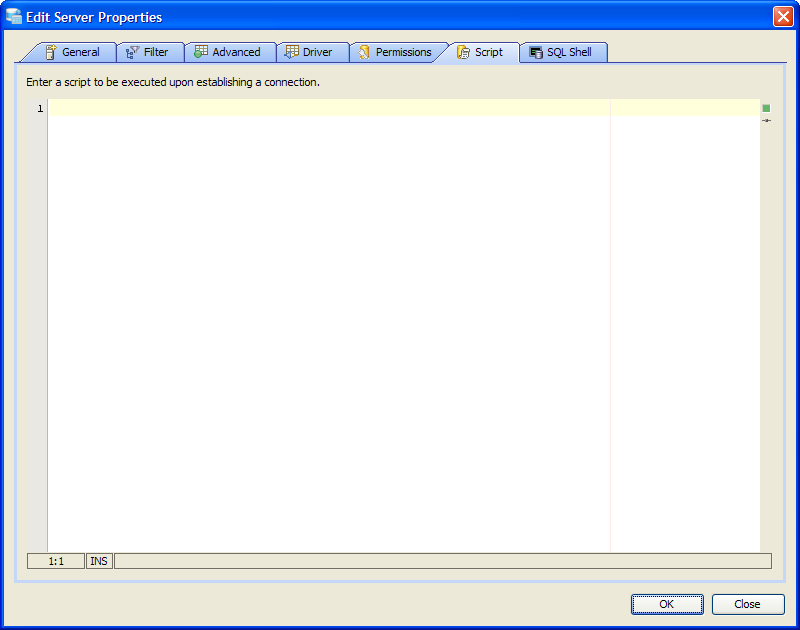The width and height of the screenshot is (800, 630).
Task: Click the Script tab
Action: [x=481, y=52]
